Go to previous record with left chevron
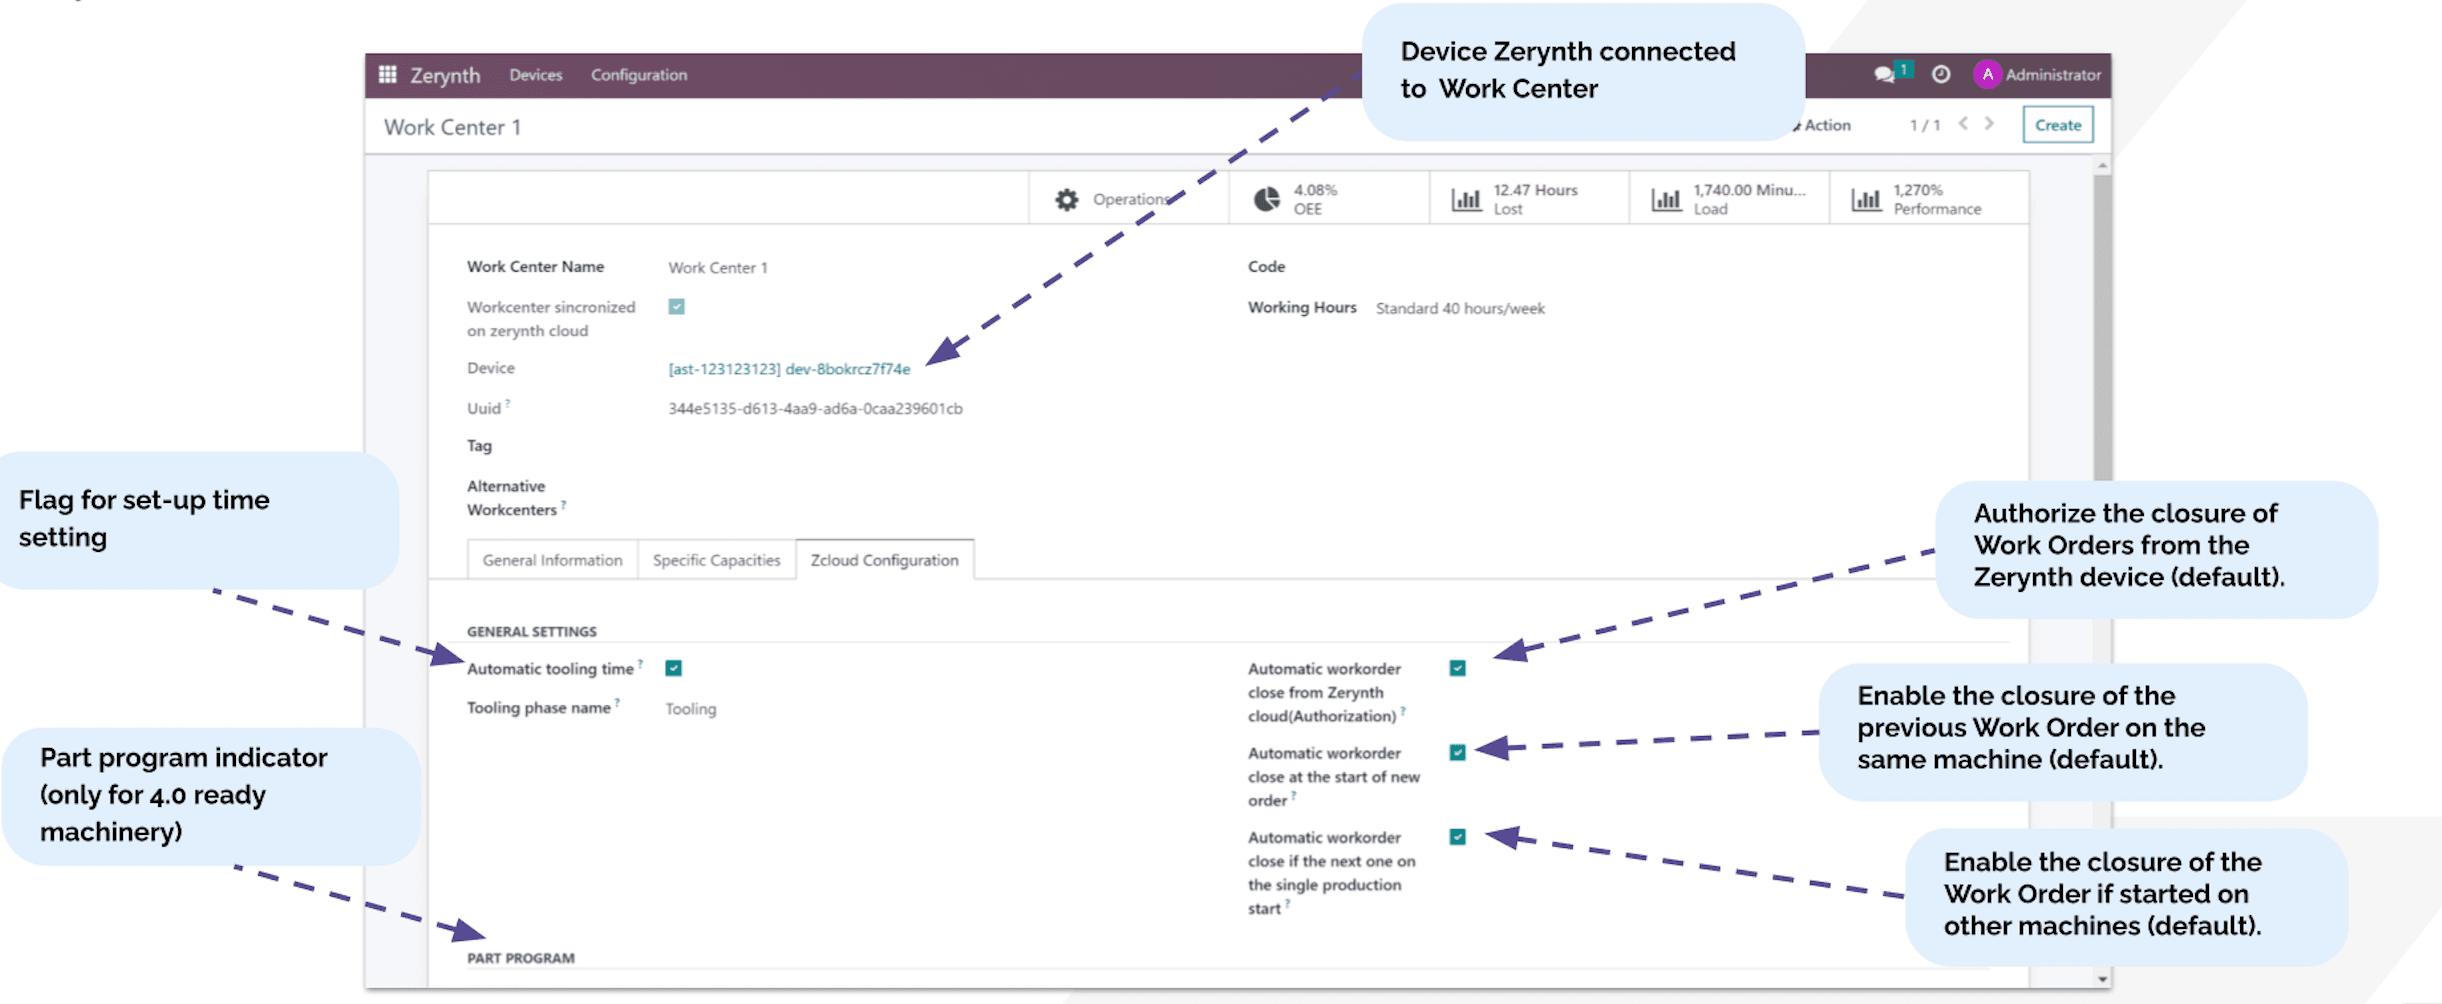2442x1004 pixels. [x=1962, y=124]
